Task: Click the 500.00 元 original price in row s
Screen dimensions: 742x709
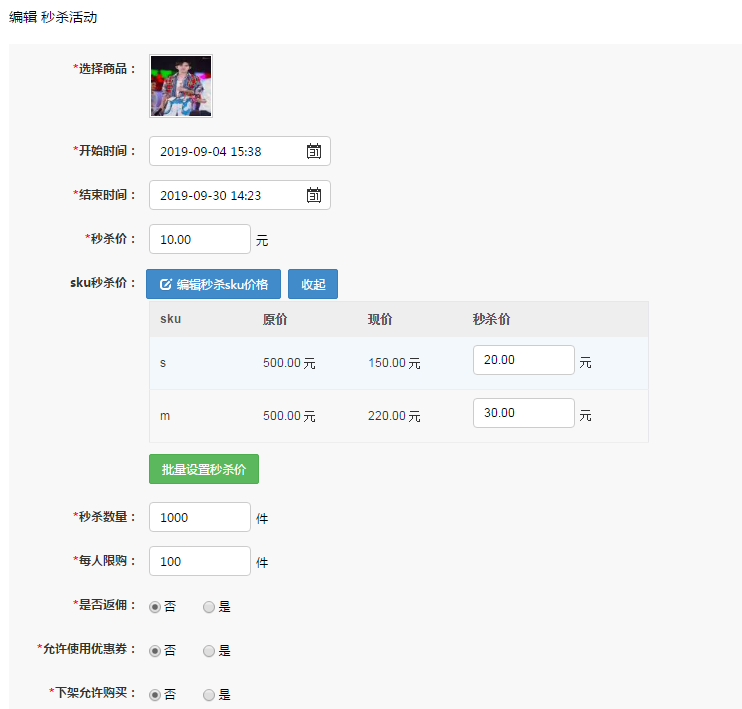Action: click(289, 363)
